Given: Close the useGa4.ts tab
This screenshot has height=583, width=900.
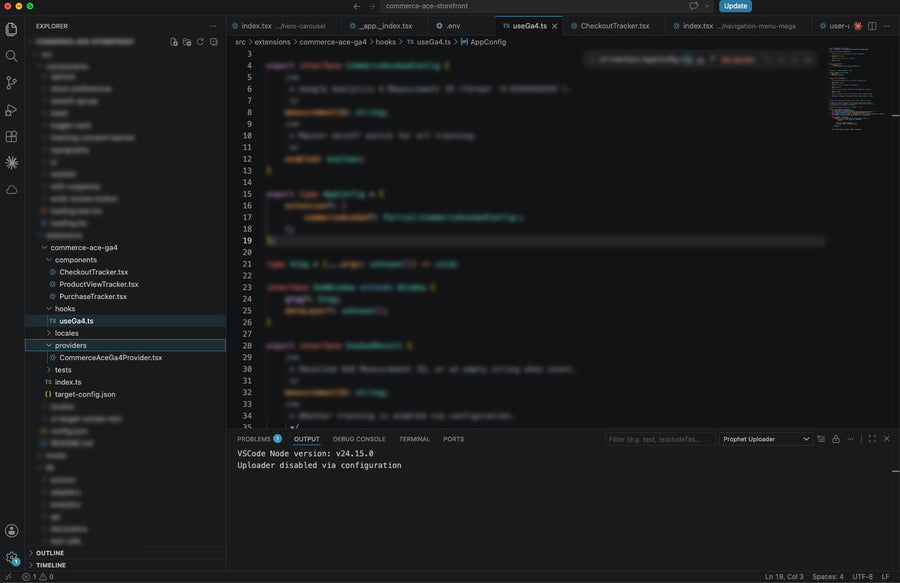Looking at the screenshot, I should (554, 26).
